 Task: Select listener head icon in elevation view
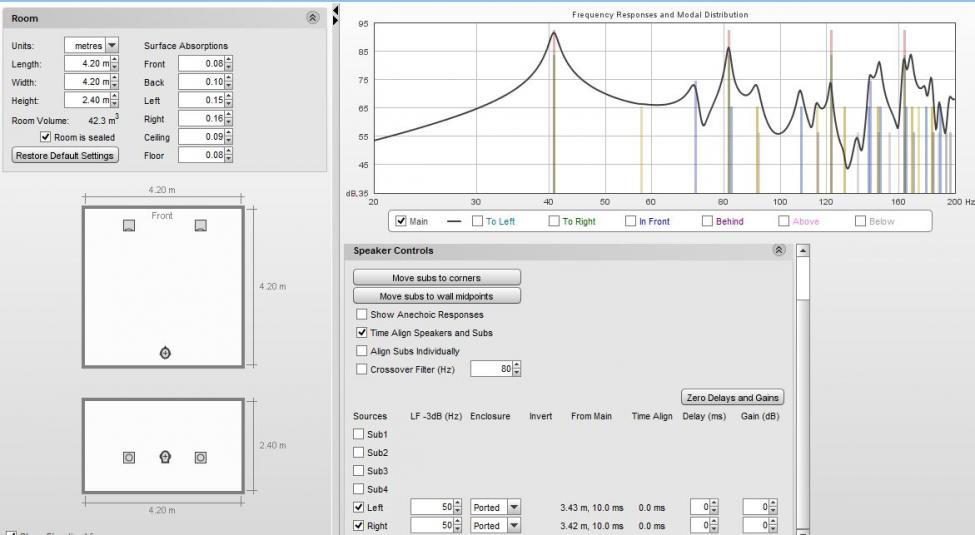[165, 457]
